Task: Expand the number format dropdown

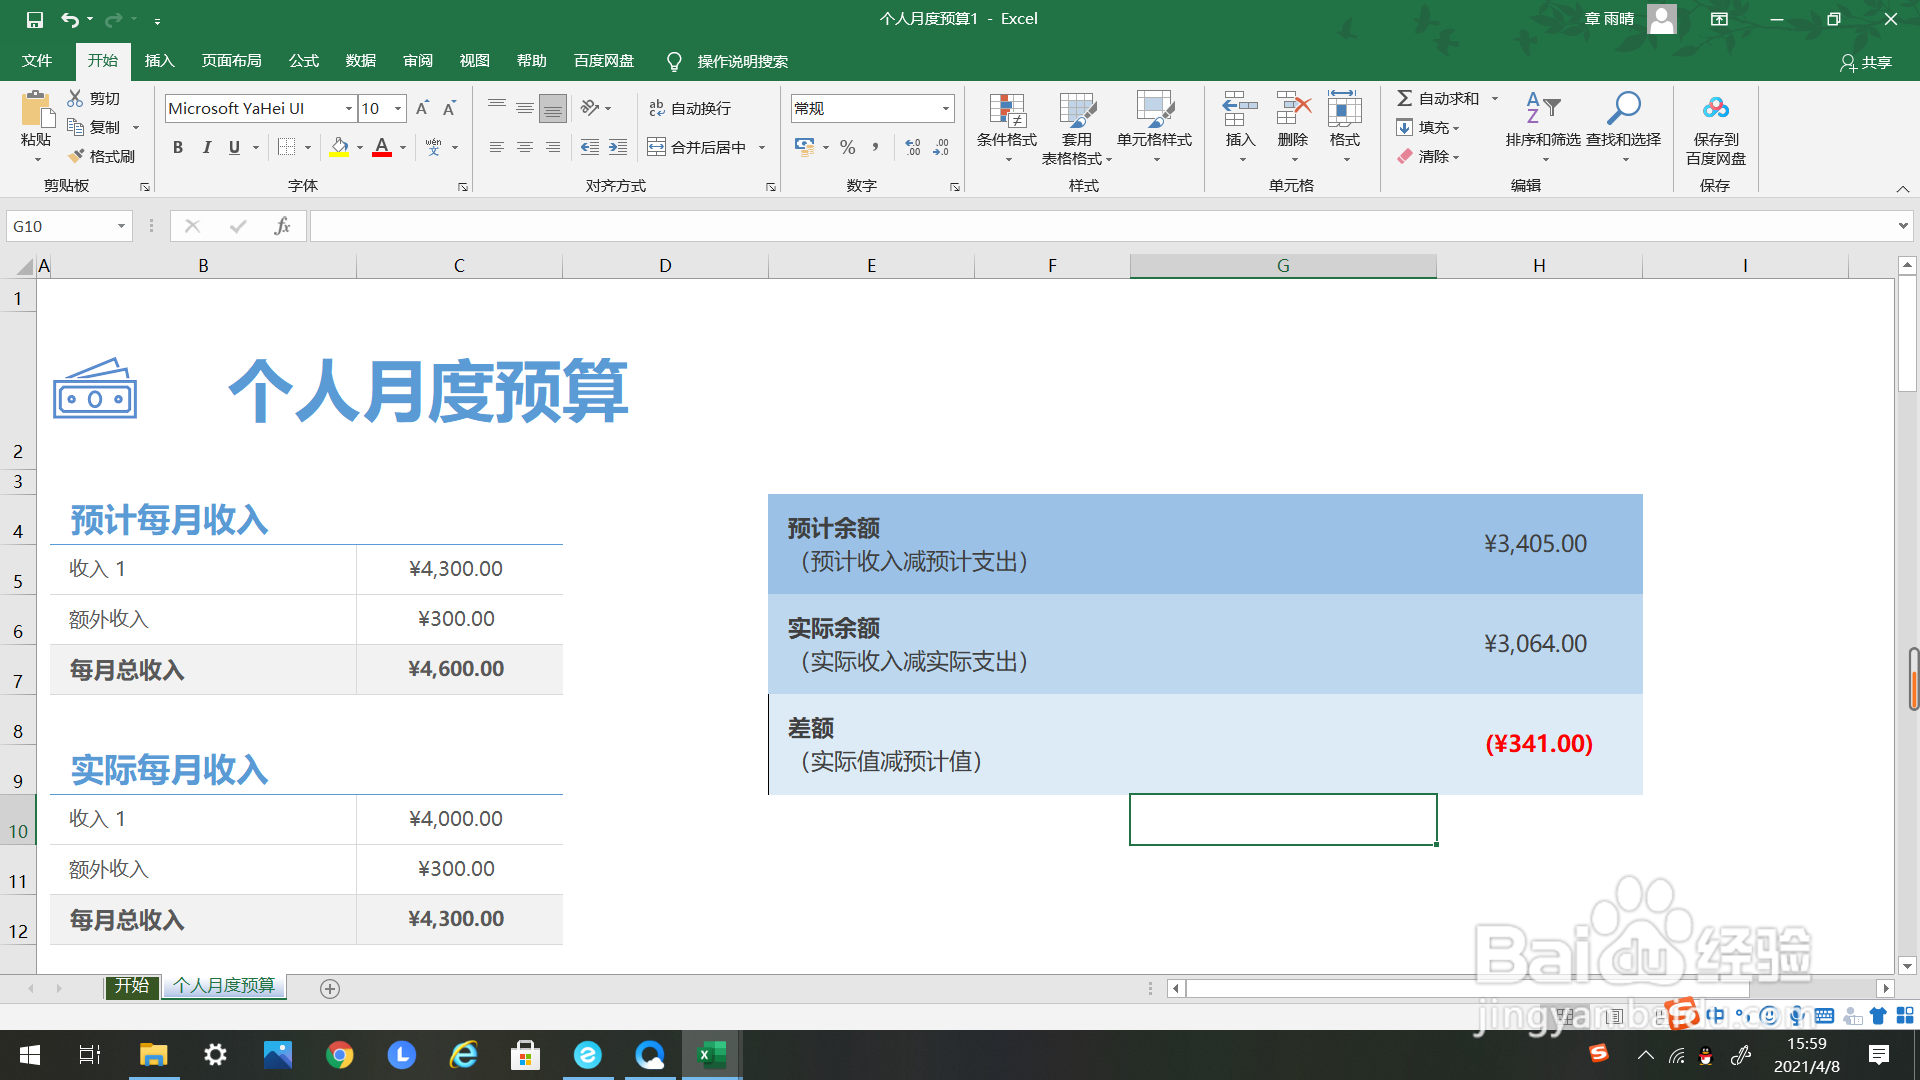Action: 945,108
